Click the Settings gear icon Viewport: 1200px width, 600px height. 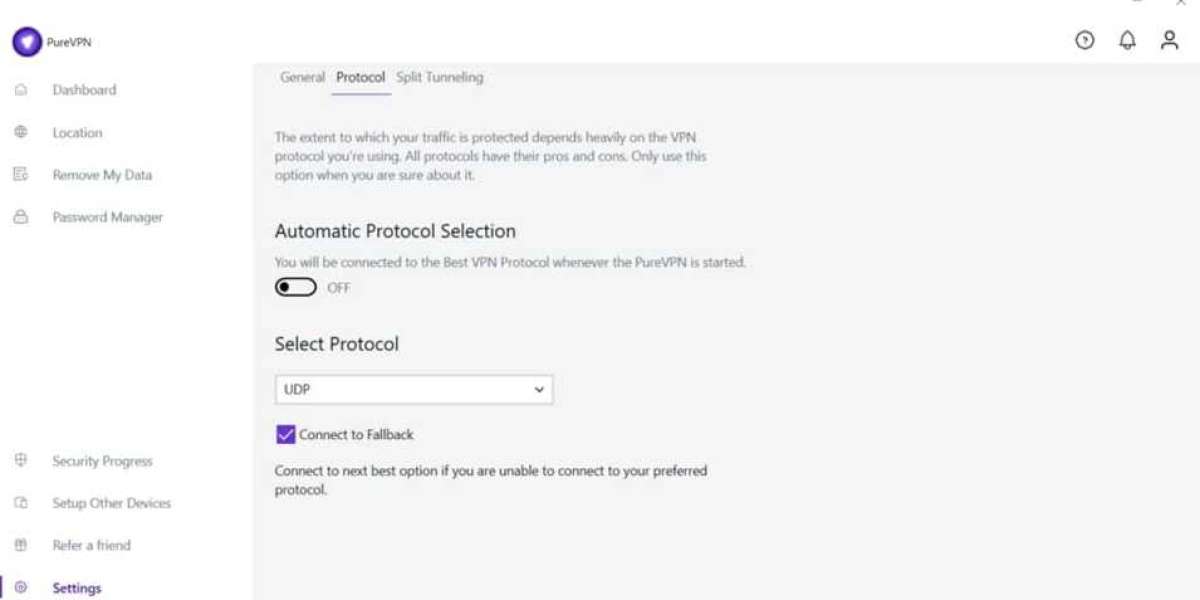point(20,588)
